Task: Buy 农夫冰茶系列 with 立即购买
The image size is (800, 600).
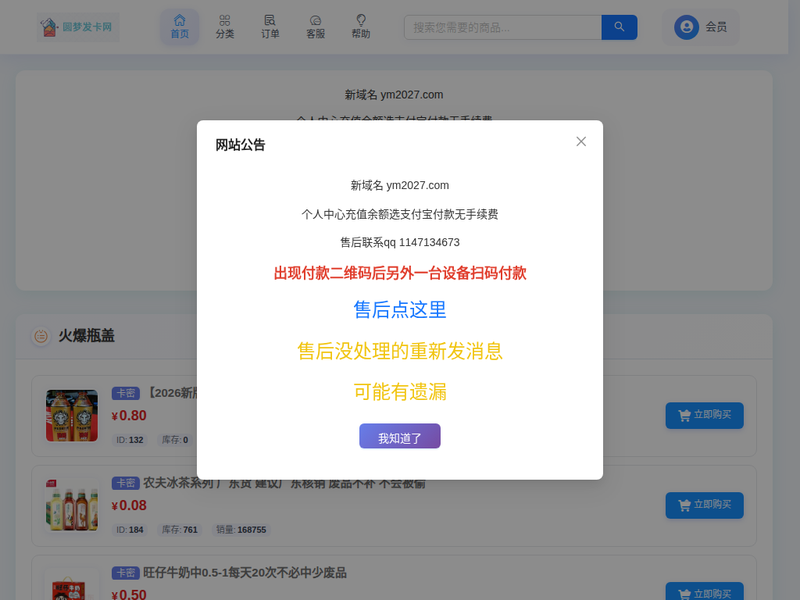Action: pyautogui.click(x=704, y=505)
